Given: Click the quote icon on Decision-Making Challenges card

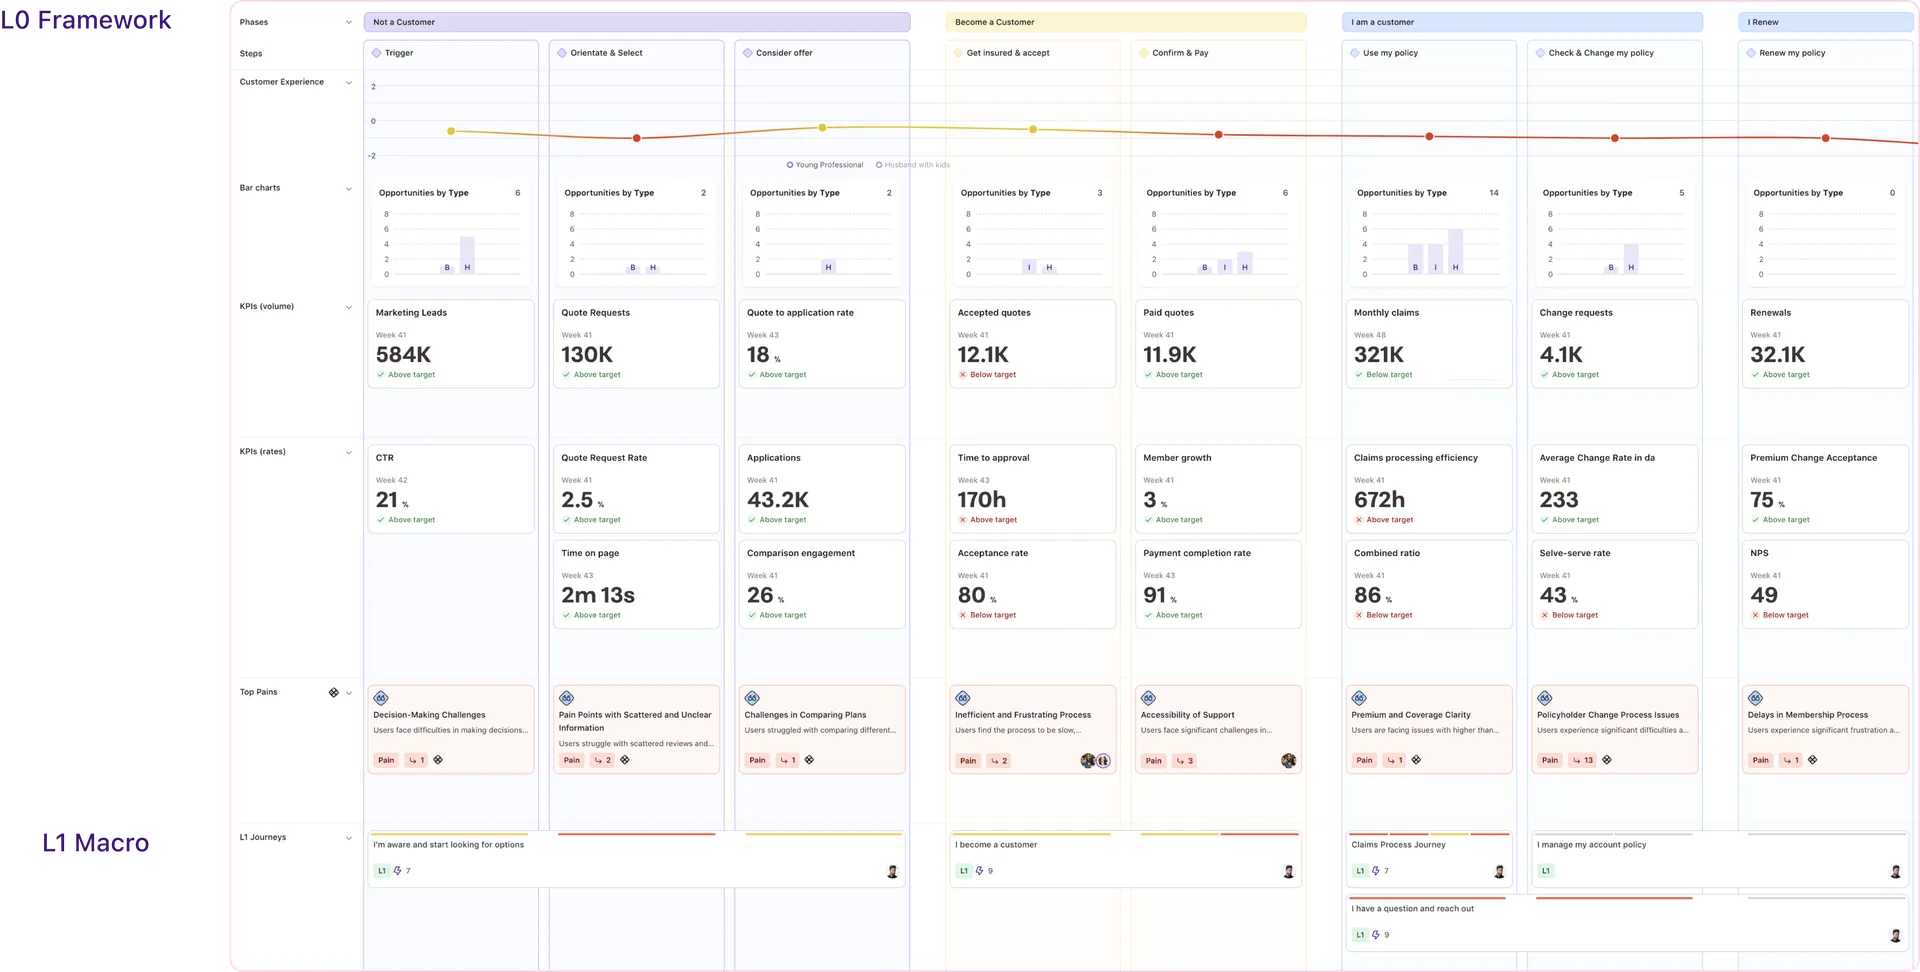Looking at the screenshot, I should 381,698.
